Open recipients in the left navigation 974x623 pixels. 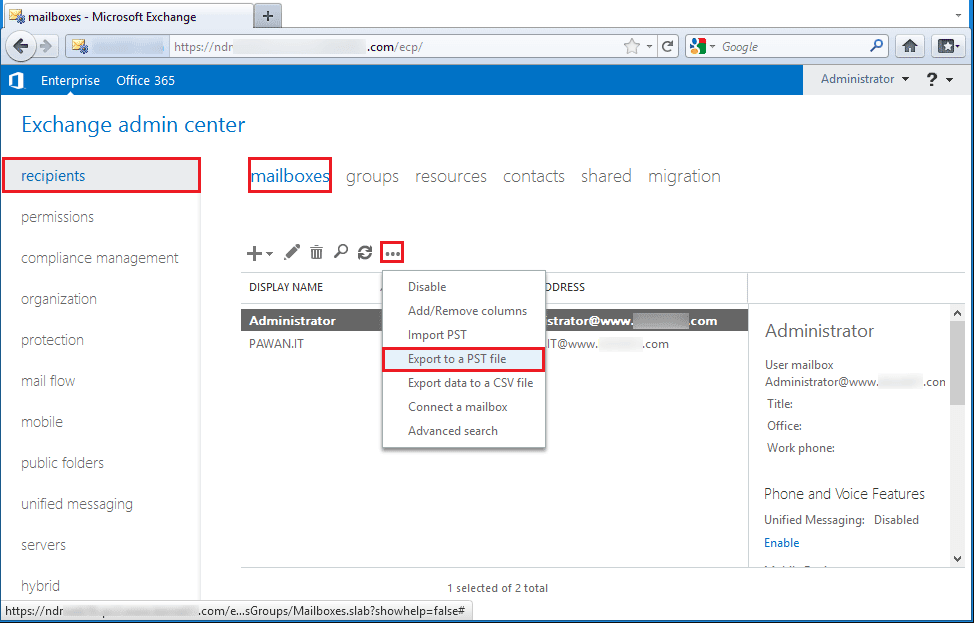(102, 176)
